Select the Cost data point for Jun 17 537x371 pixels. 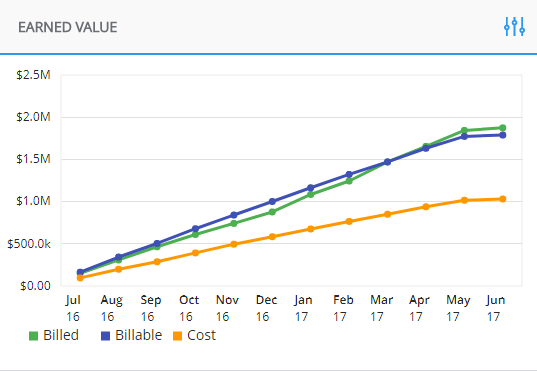click(x=502, y=199)
